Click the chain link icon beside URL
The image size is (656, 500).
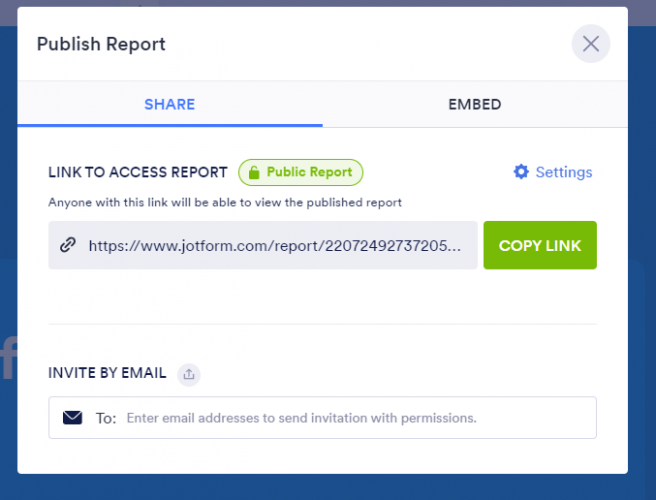pos(68,245)
